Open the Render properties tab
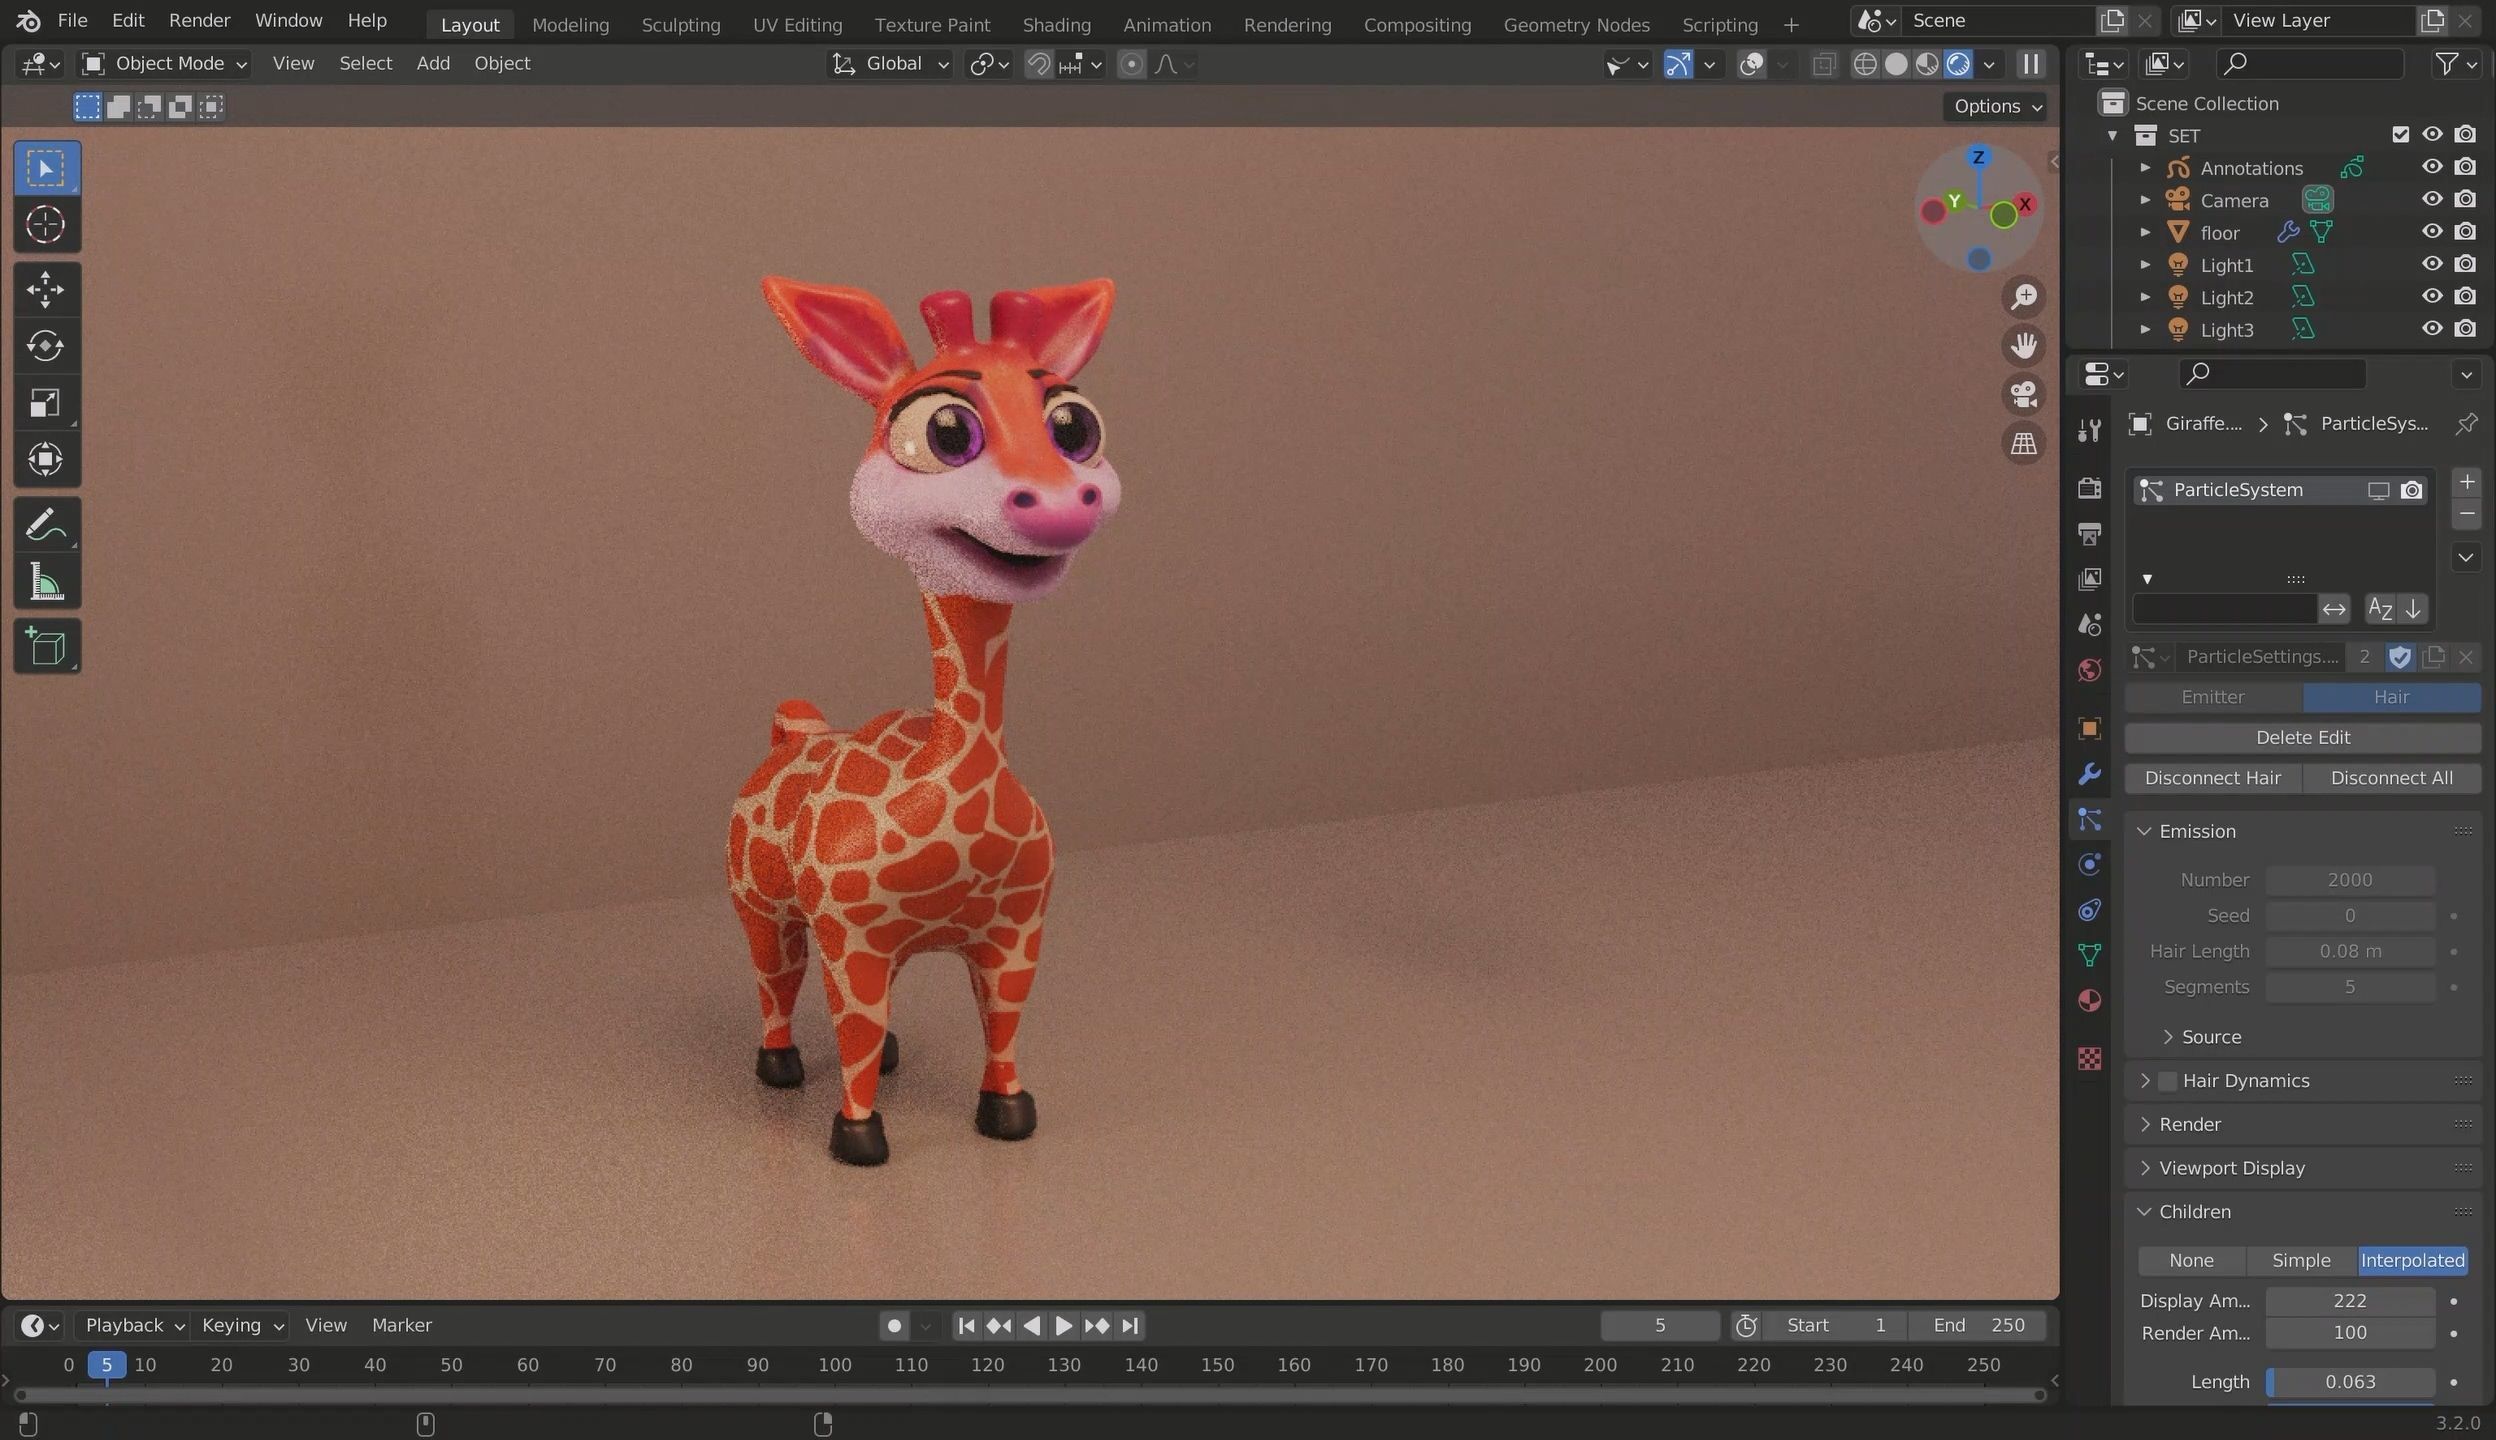 [2089, 488]
